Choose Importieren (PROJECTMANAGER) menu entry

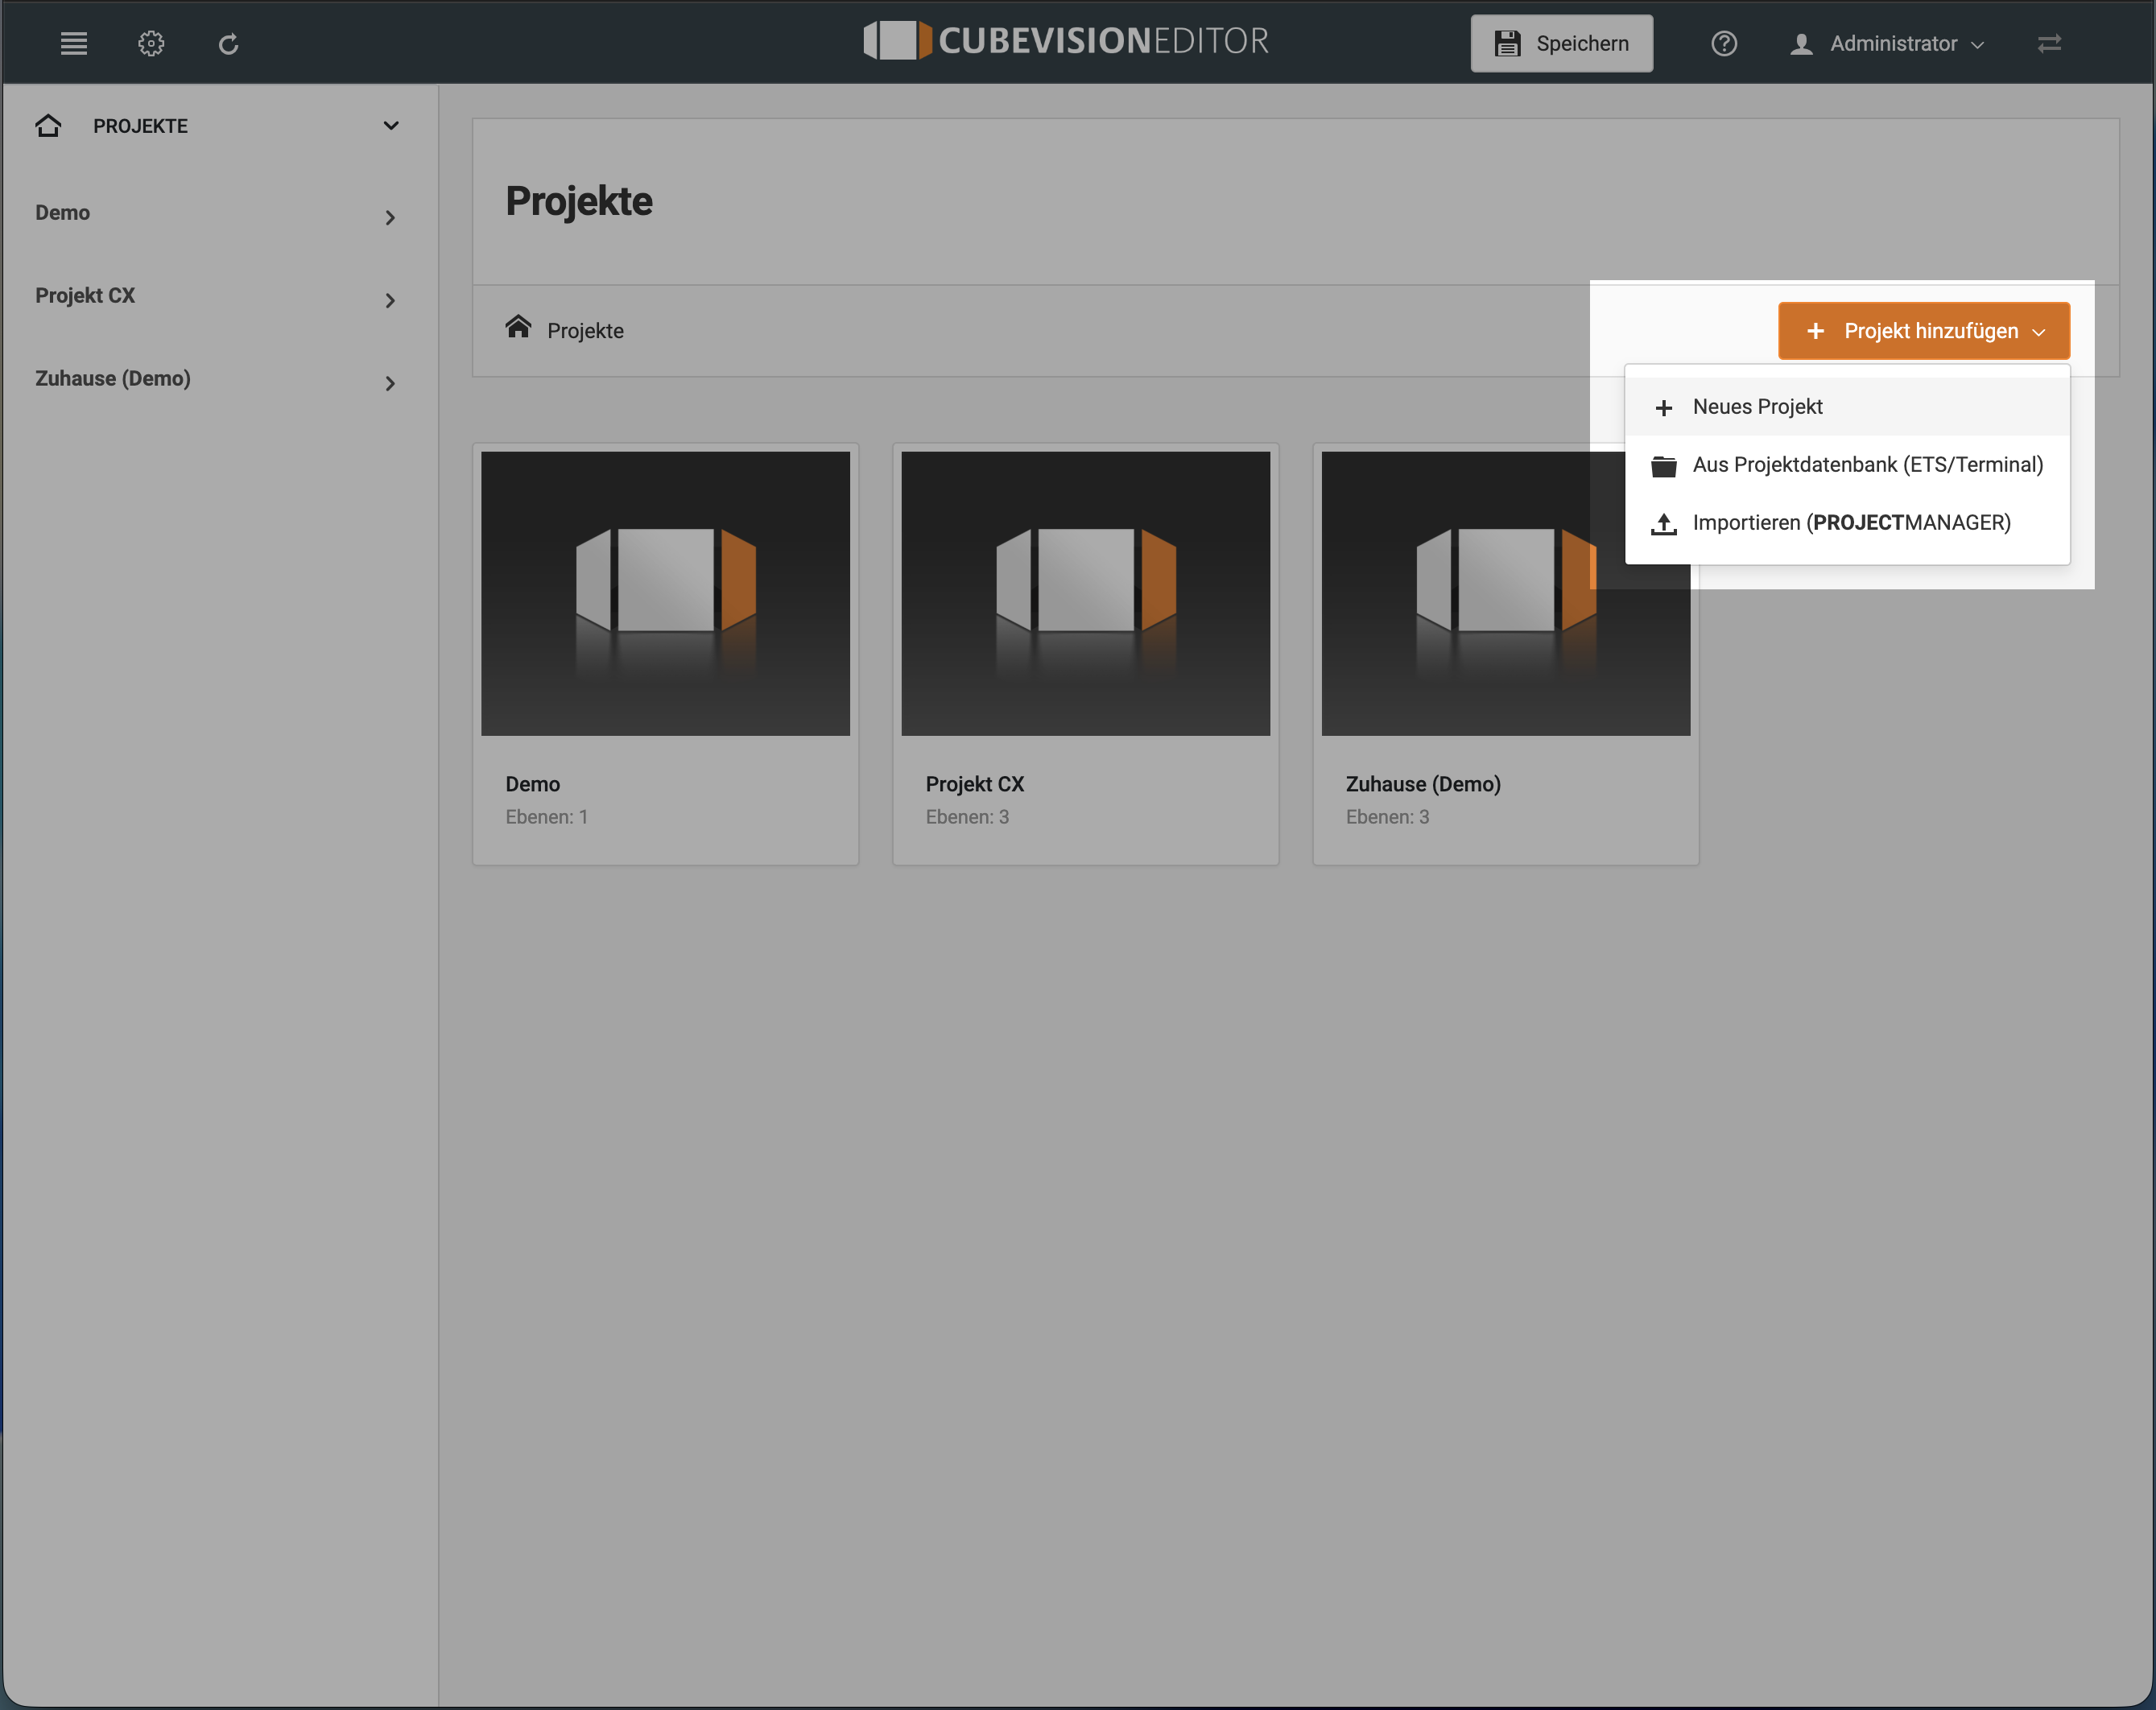[1847, 523]
